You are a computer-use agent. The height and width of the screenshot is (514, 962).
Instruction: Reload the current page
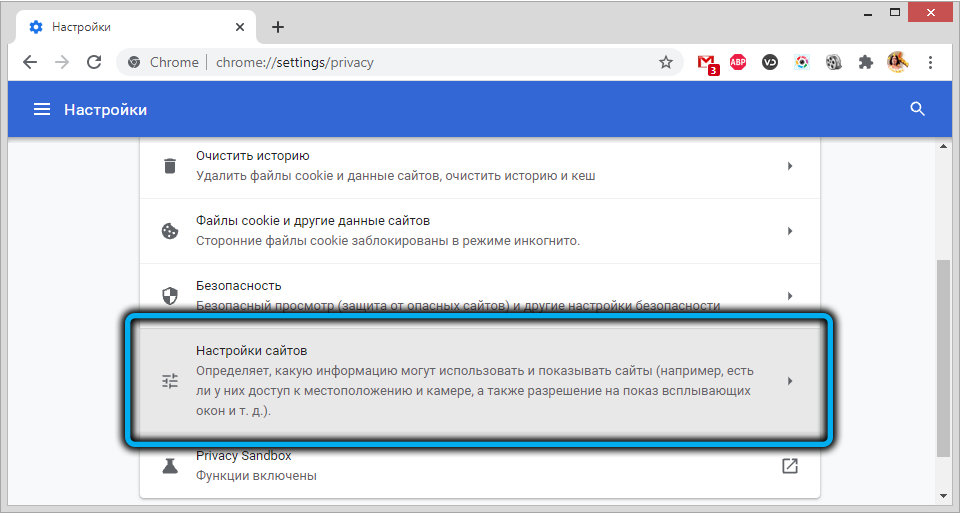(94, 62)
